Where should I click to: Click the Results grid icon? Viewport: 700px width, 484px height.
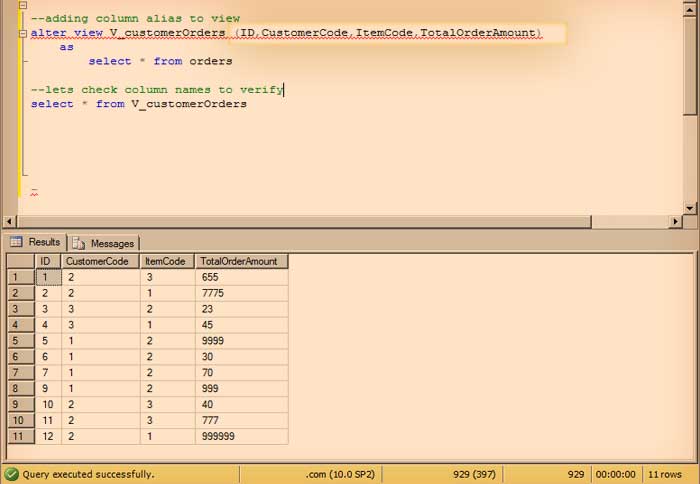click(x=16, y=242)
